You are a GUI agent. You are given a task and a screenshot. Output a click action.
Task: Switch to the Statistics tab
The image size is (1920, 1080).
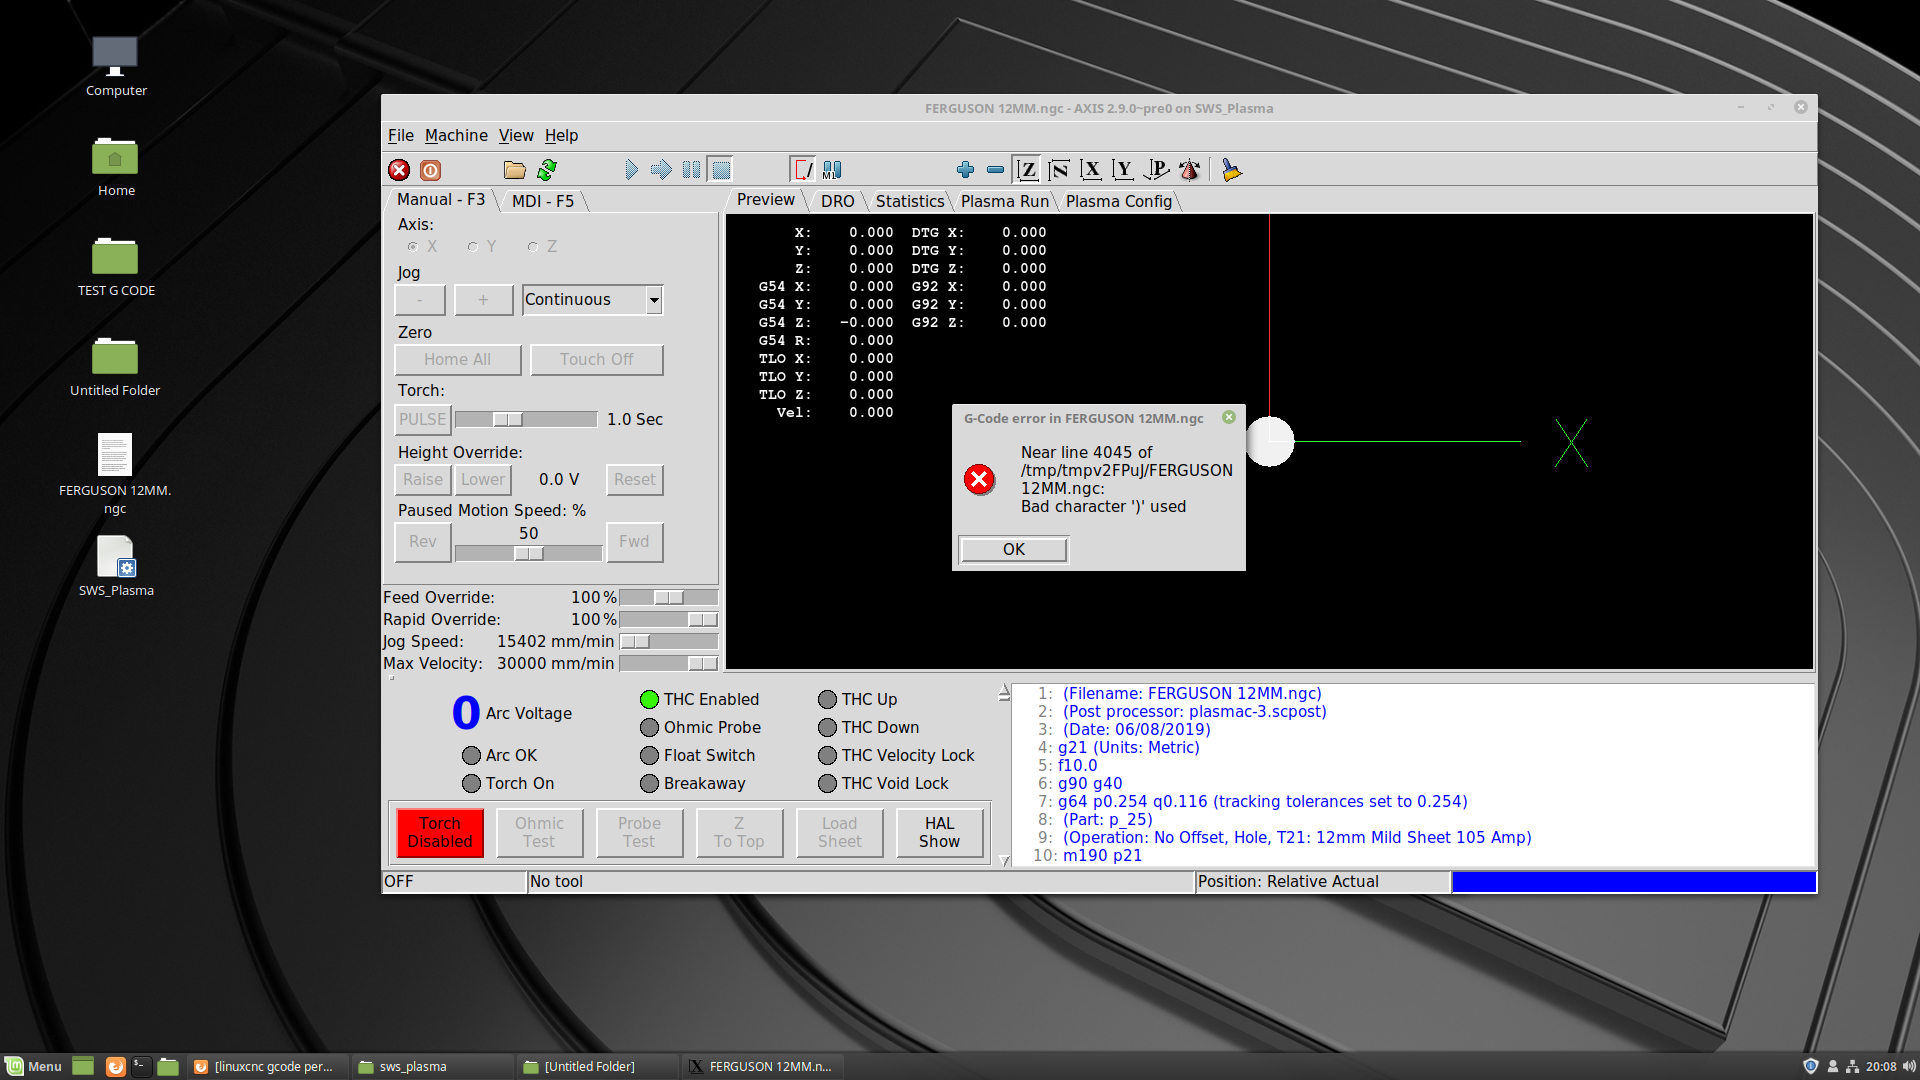click(x=909, y=201)
